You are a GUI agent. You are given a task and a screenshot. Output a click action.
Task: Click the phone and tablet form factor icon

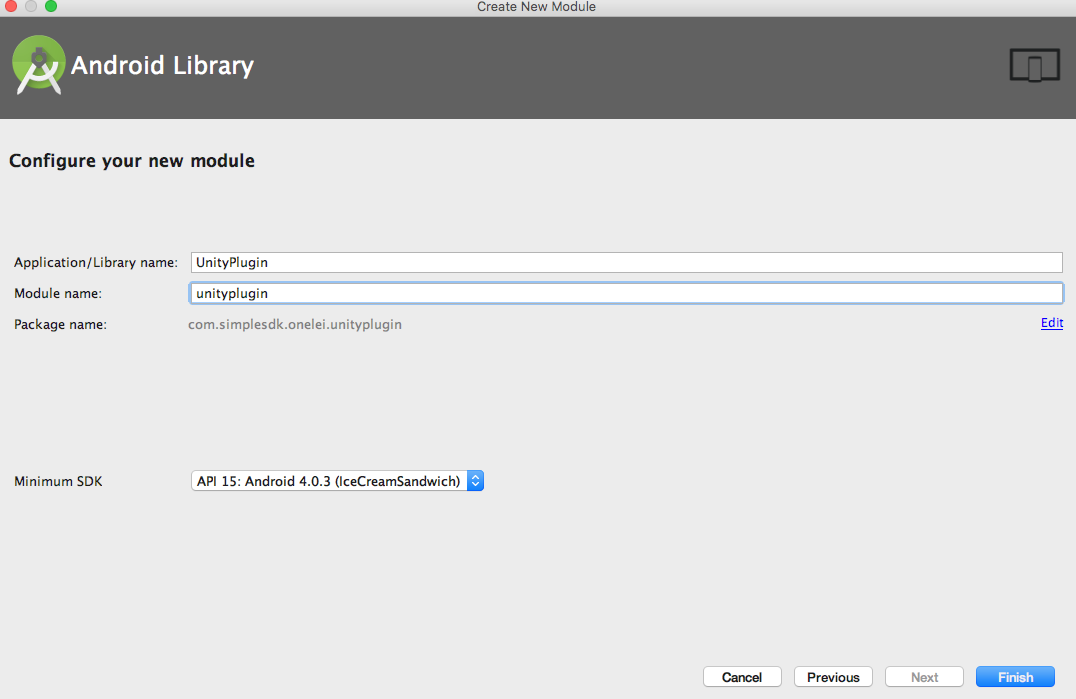(x=1034, y=66)
